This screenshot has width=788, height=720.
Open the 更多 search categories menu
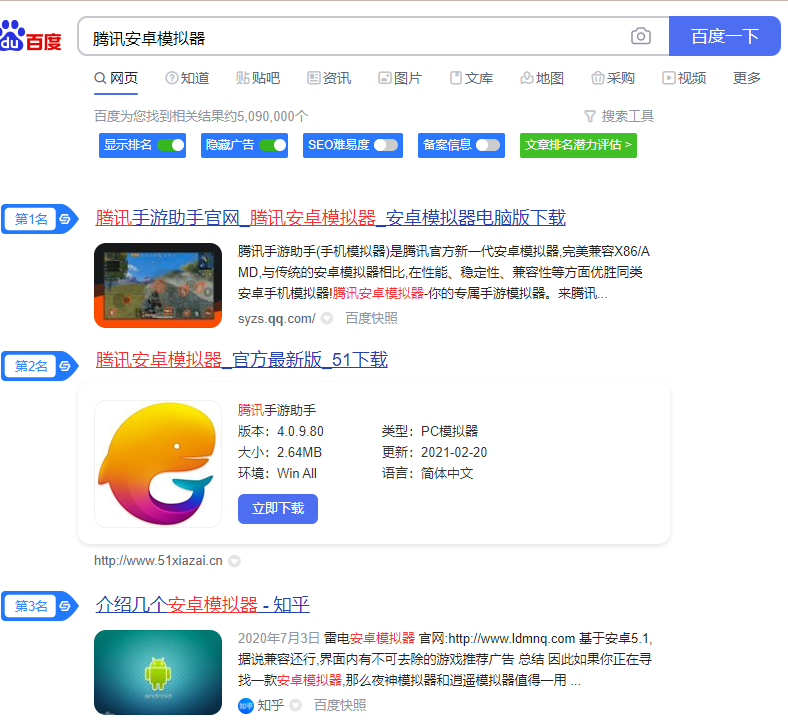(746, 78)
